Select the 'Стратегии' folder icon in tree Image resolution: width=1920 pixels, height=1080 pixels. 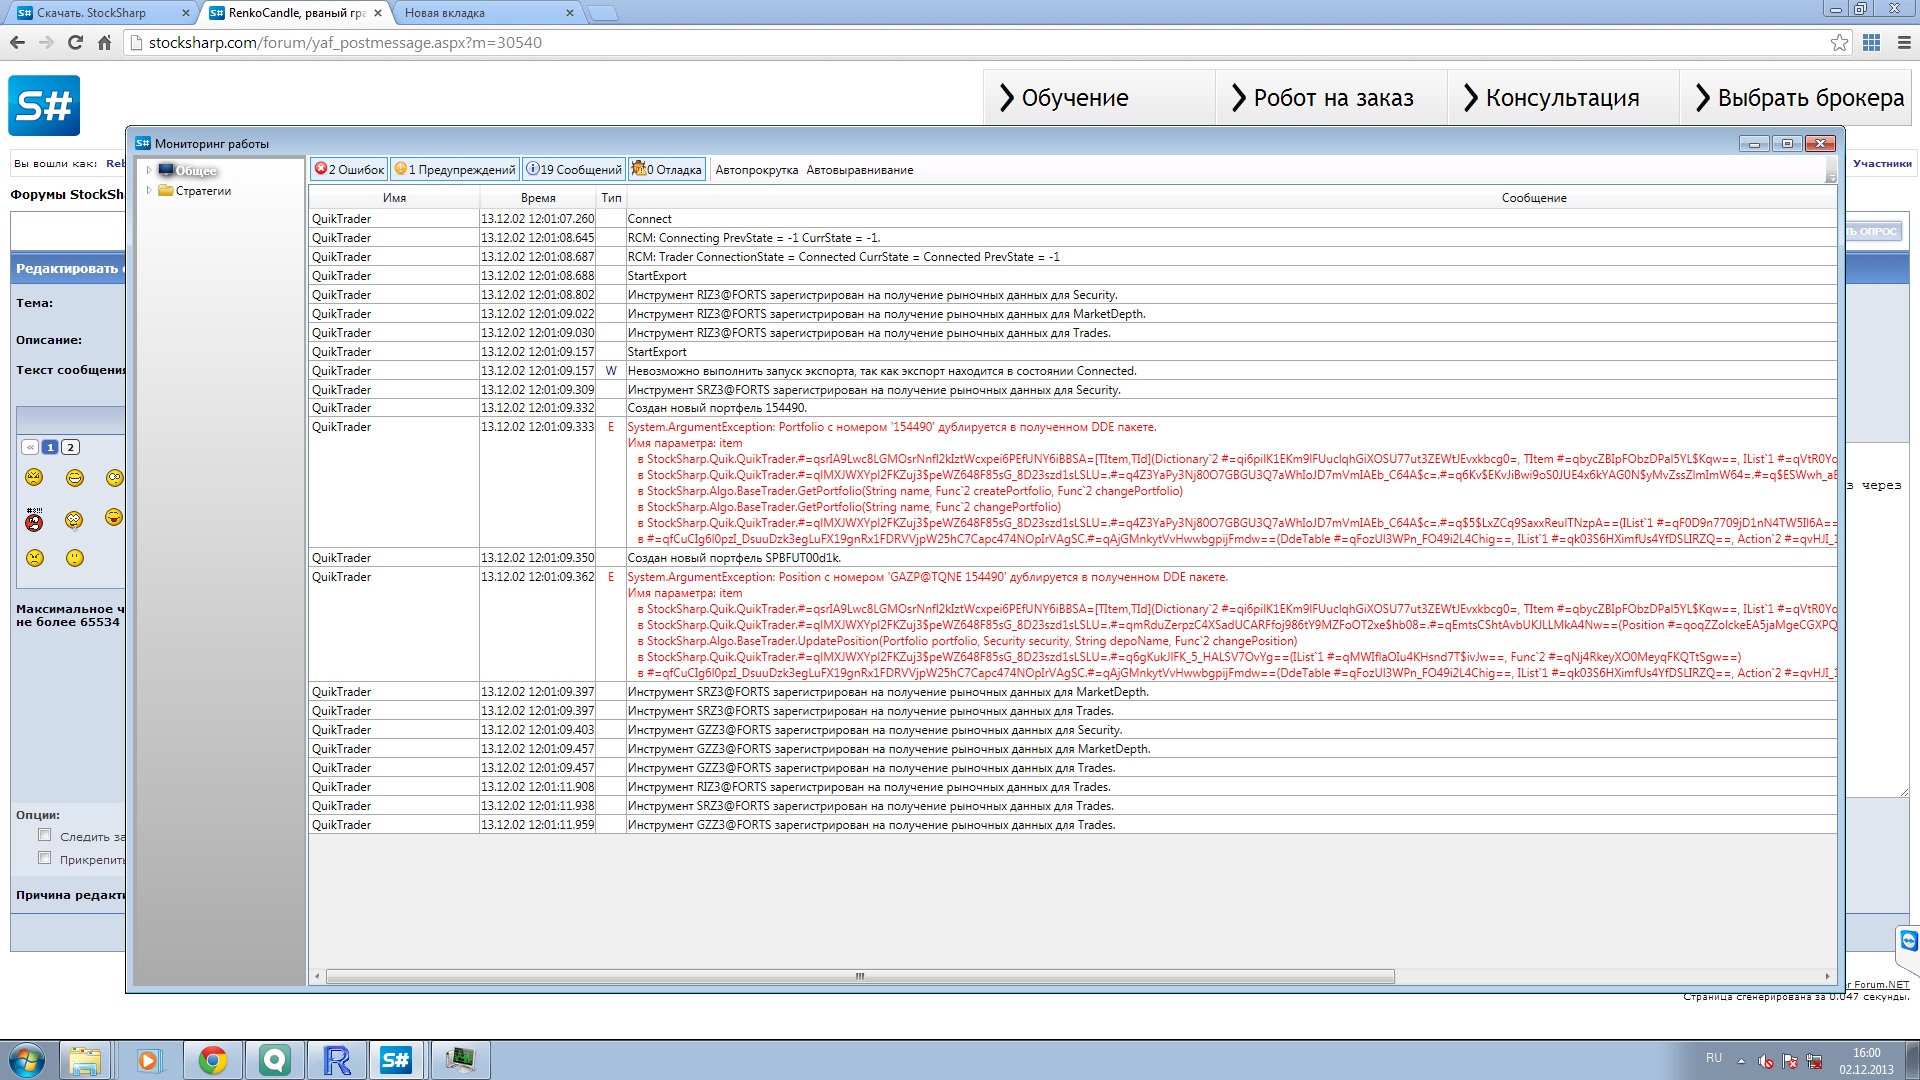(166, 190)
